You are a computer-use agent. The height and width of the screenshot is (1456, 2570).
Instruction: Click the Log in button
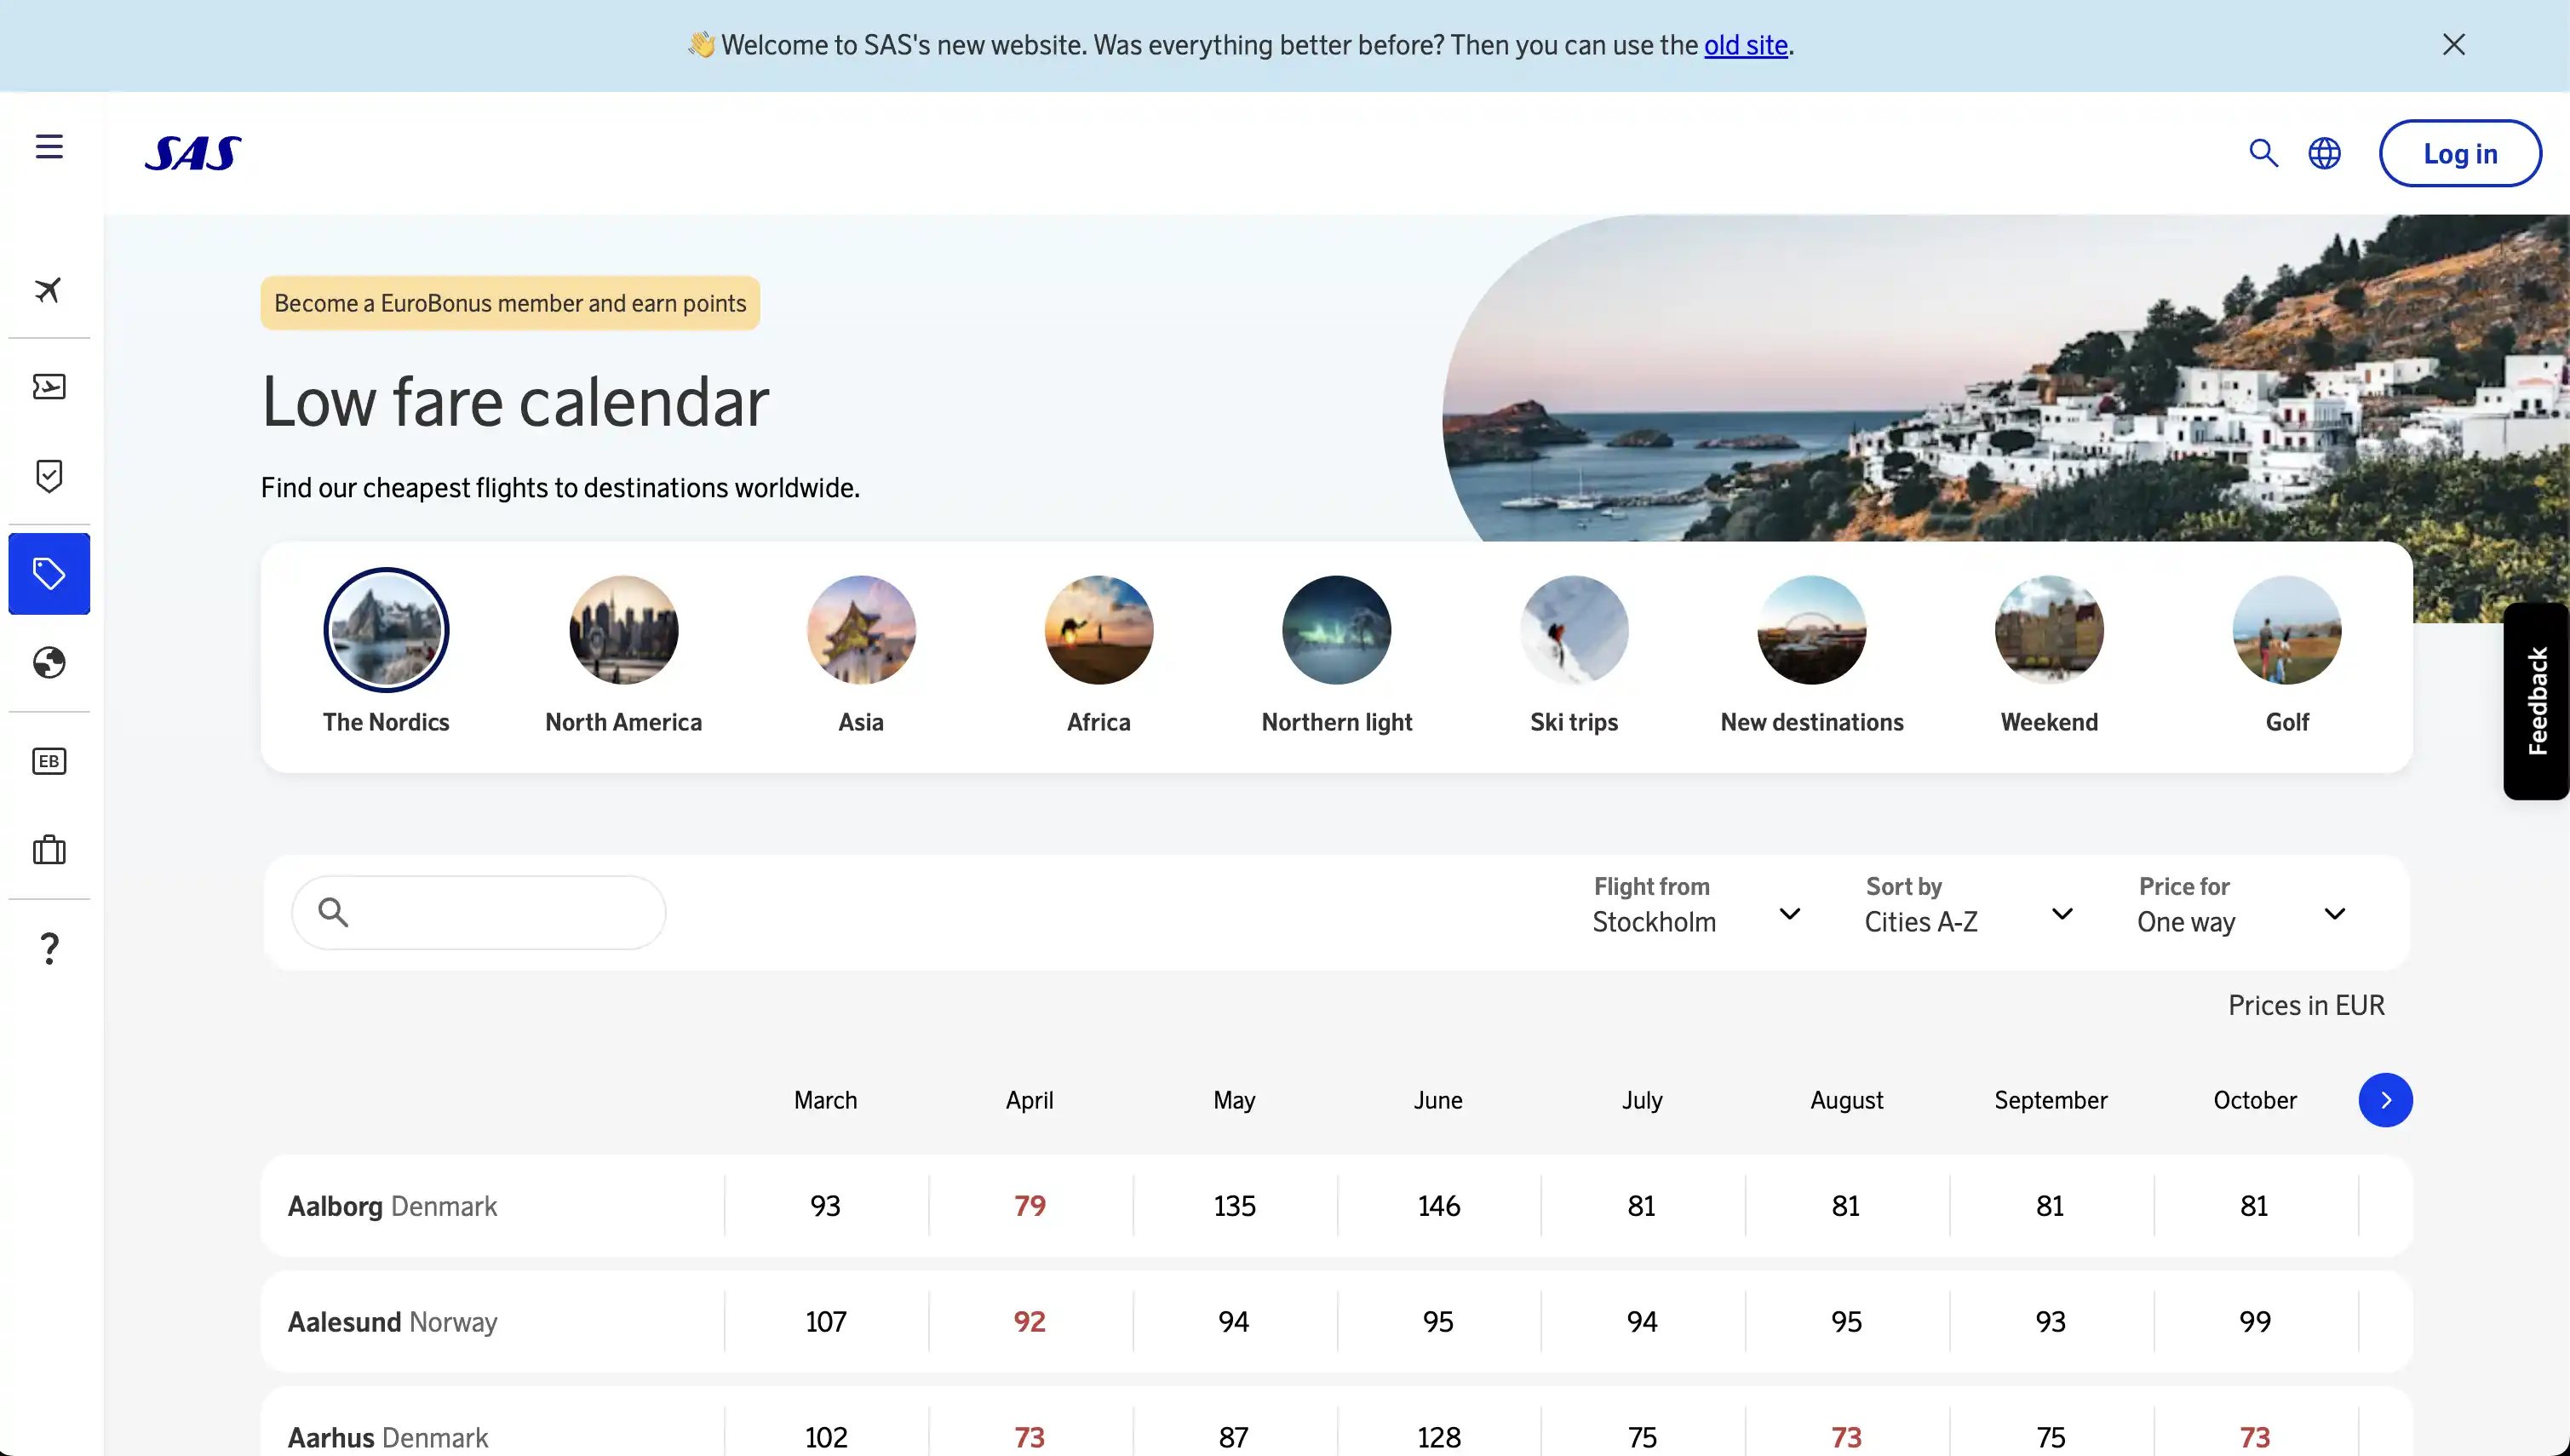(x=2460, y=153)
